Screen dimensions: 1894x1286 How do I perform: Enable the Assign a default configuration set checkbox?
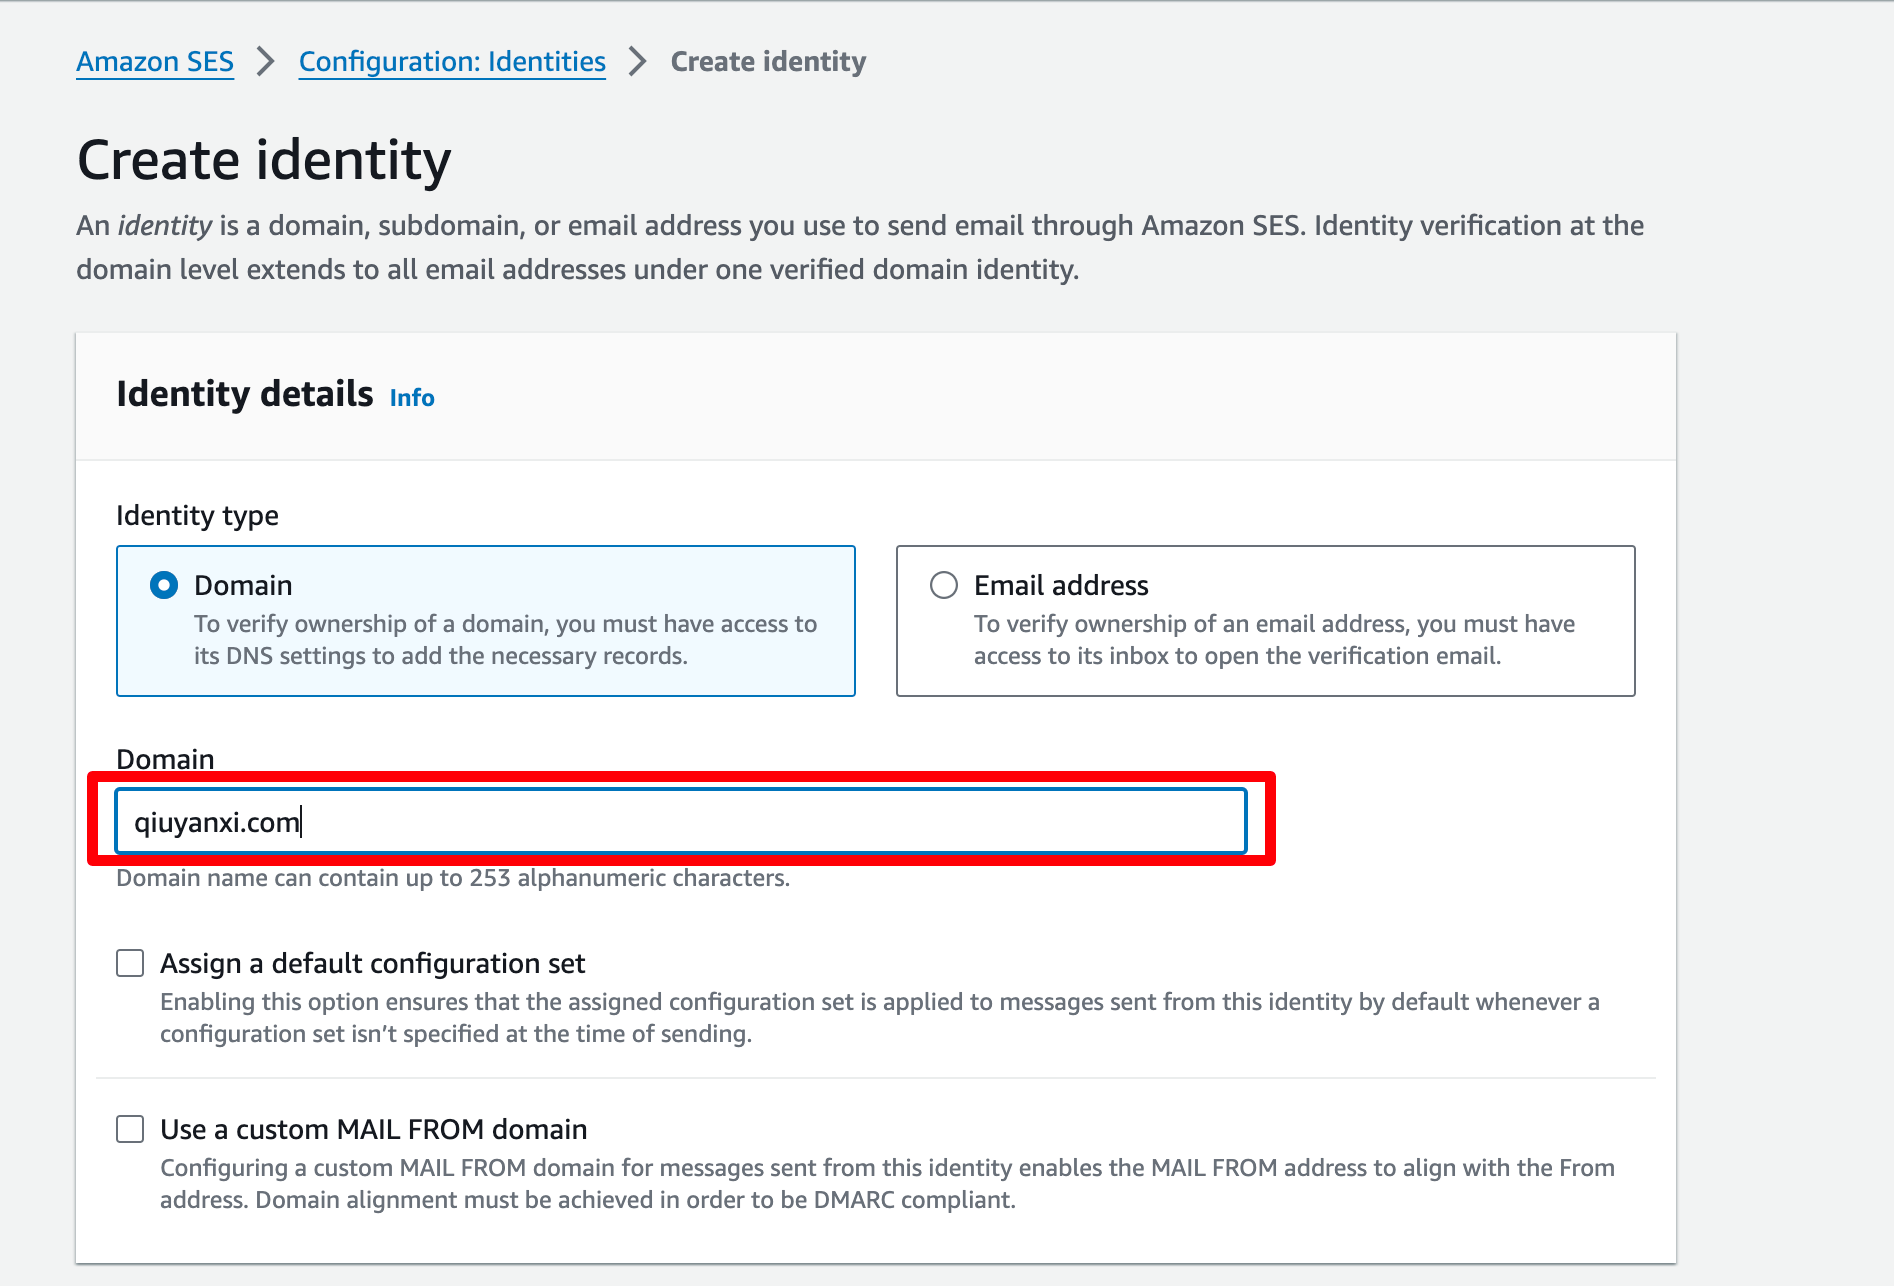pos(130,963)
